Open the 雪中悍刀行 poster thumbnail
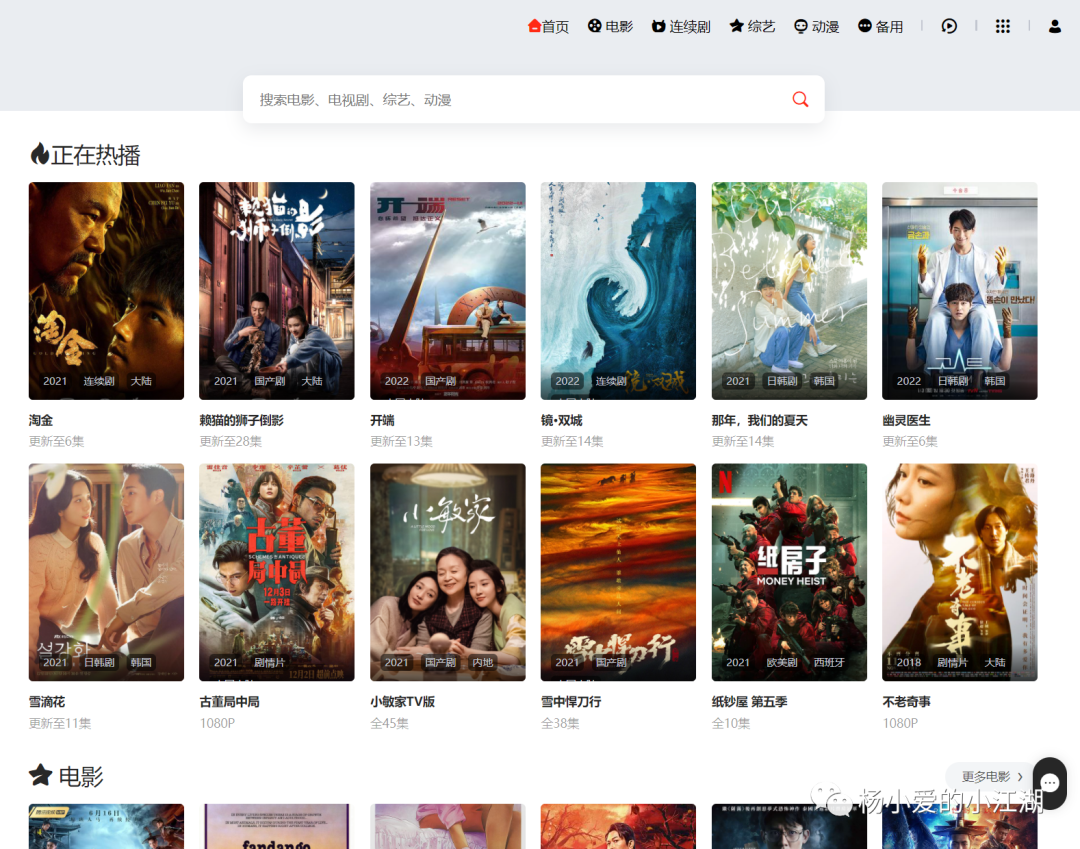Screen dimensions: 1080x849 coord(619,572)
